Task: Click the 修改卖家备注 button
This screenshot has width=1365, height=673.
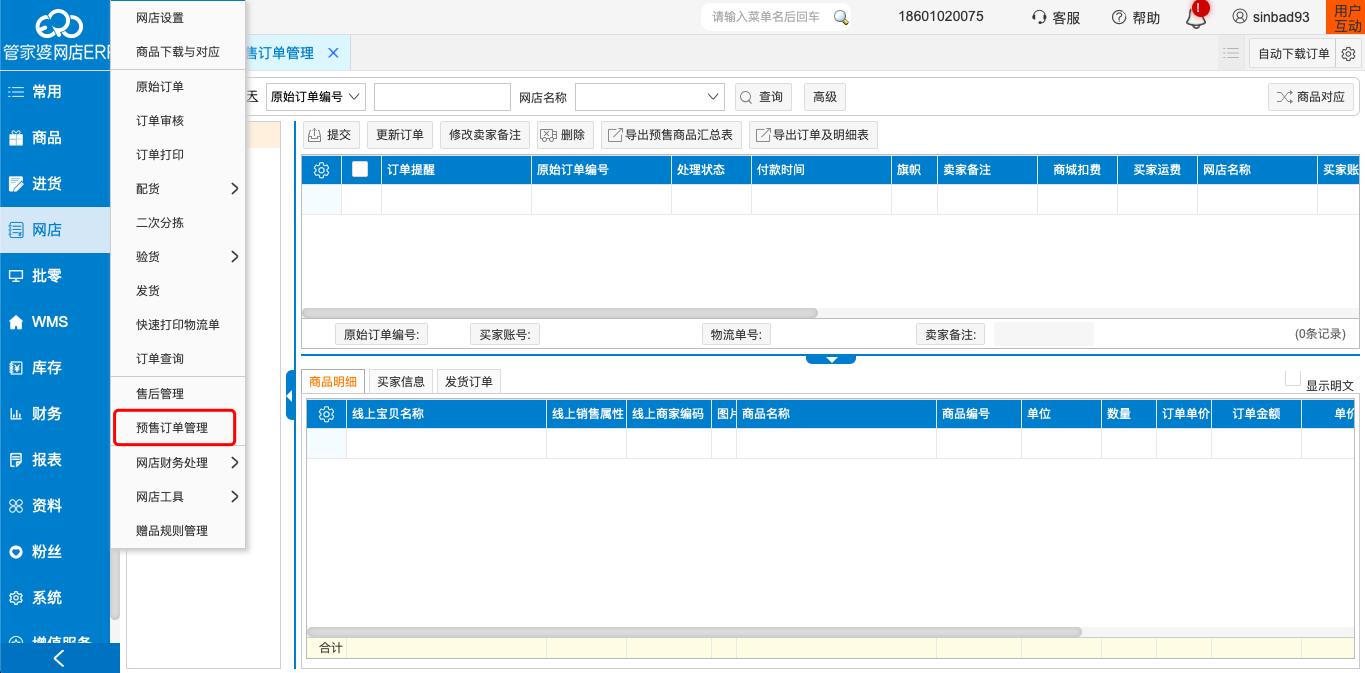Action: pos(485,135)
